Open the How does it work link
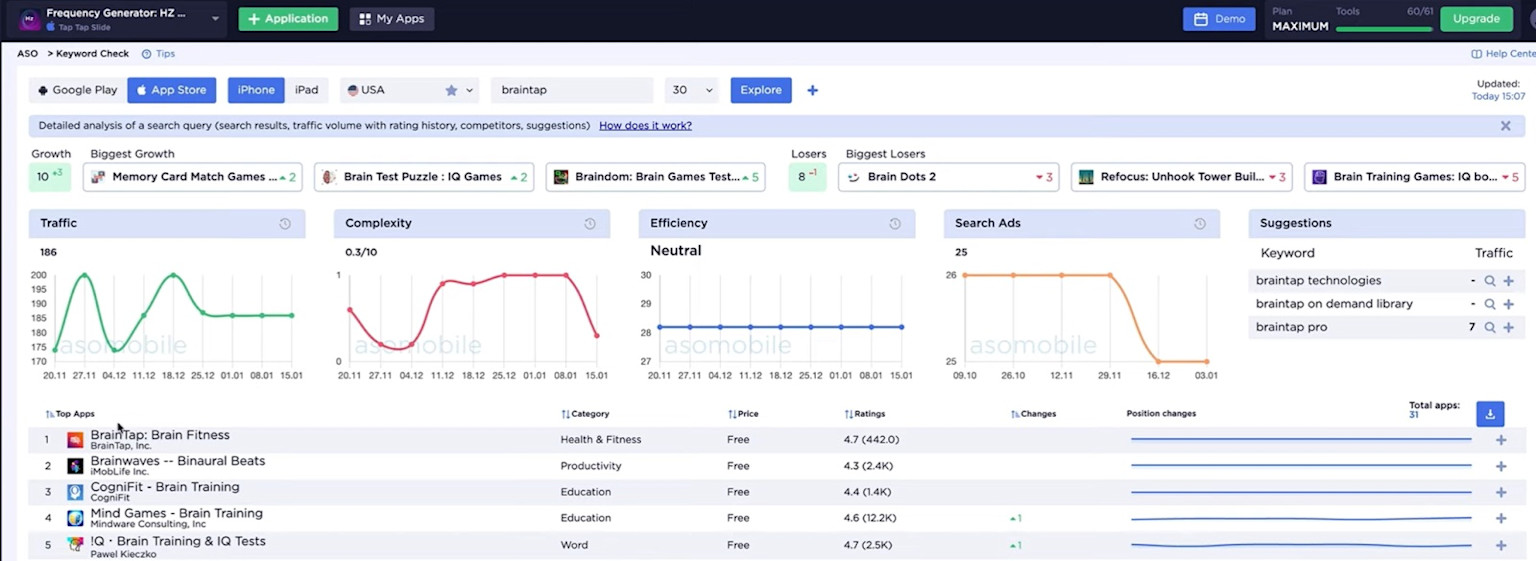 (x=645, y=126)
